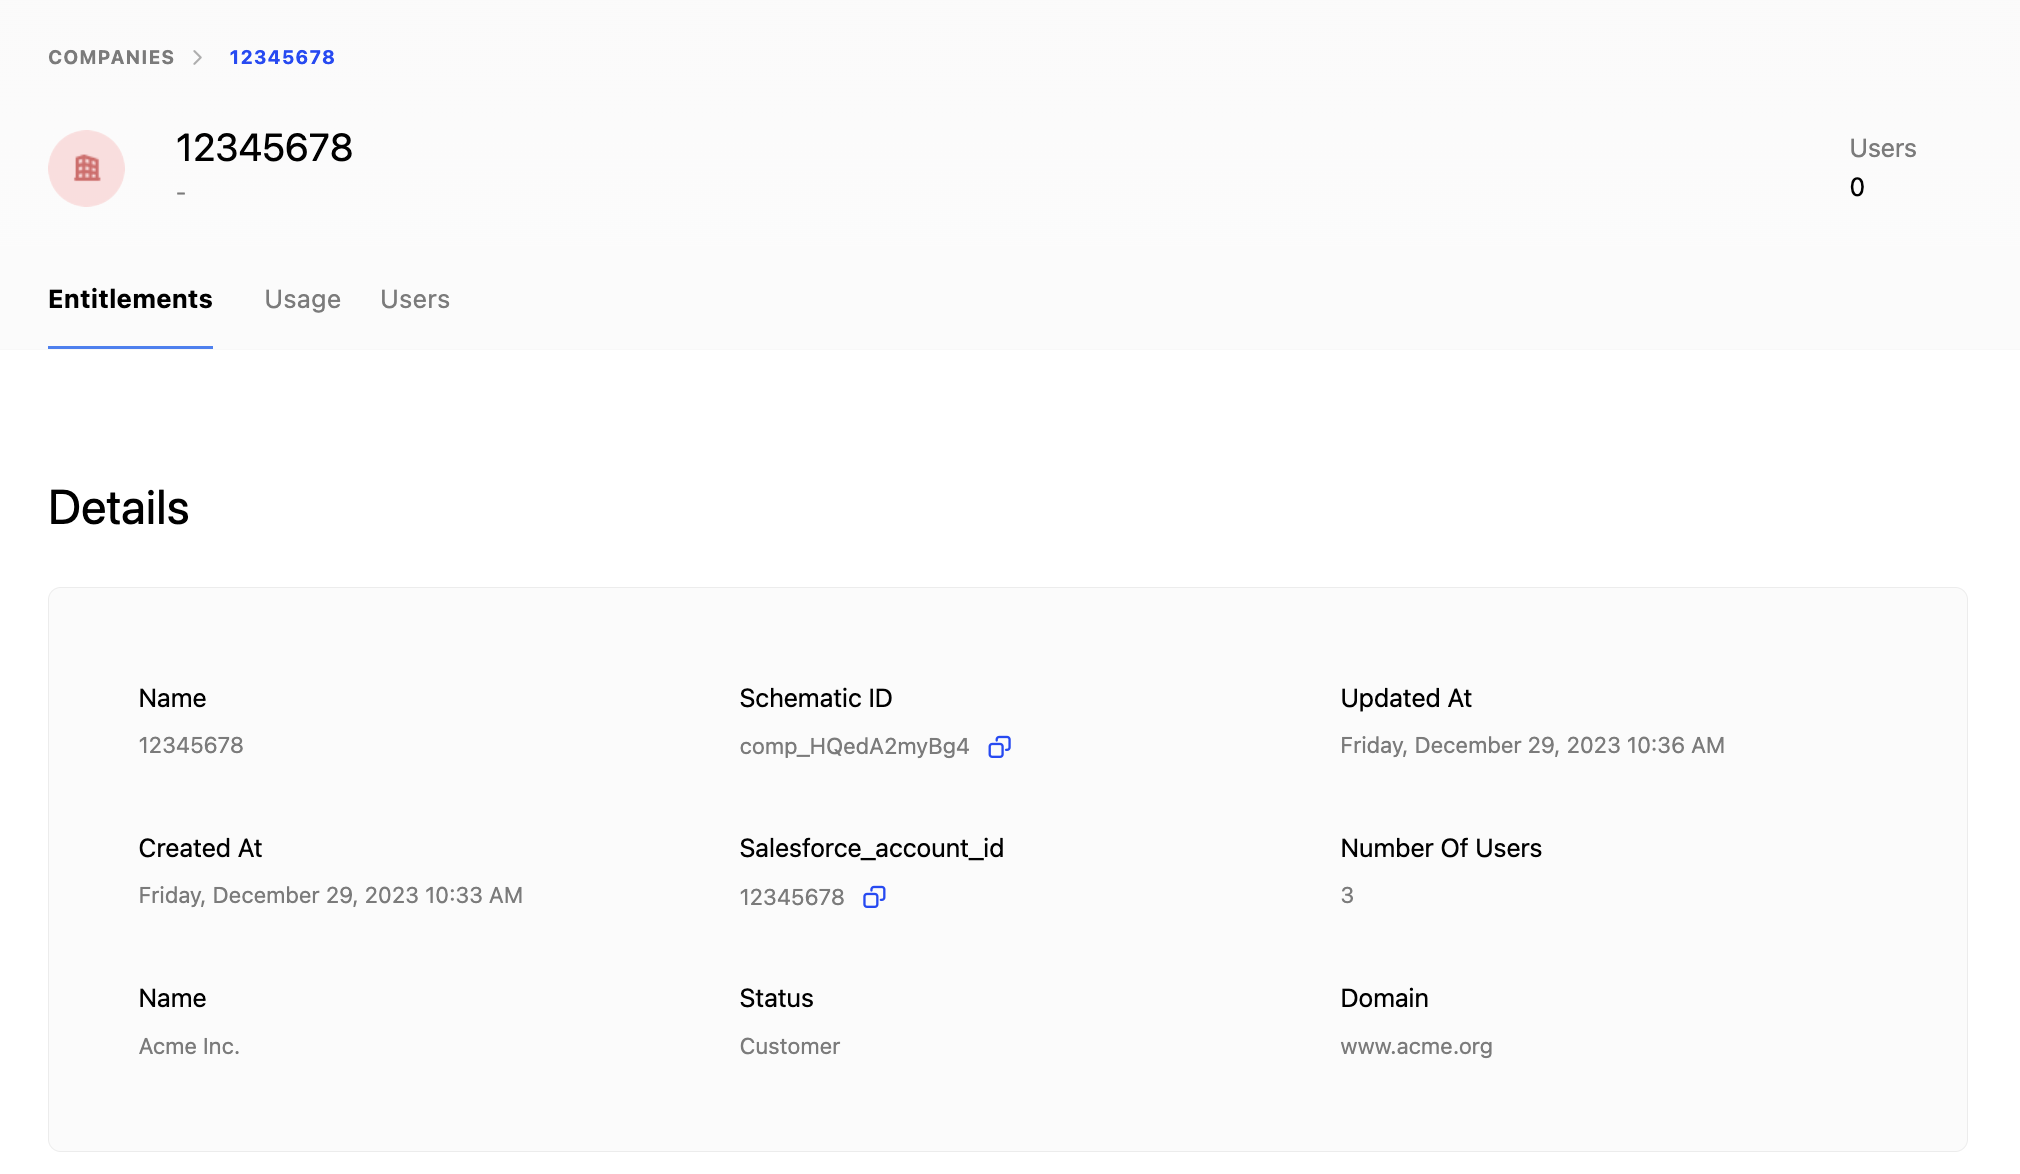Click the Users count showing 0
The width and height of the screenshot is (2020, 1174).
tap(1856, 187)
